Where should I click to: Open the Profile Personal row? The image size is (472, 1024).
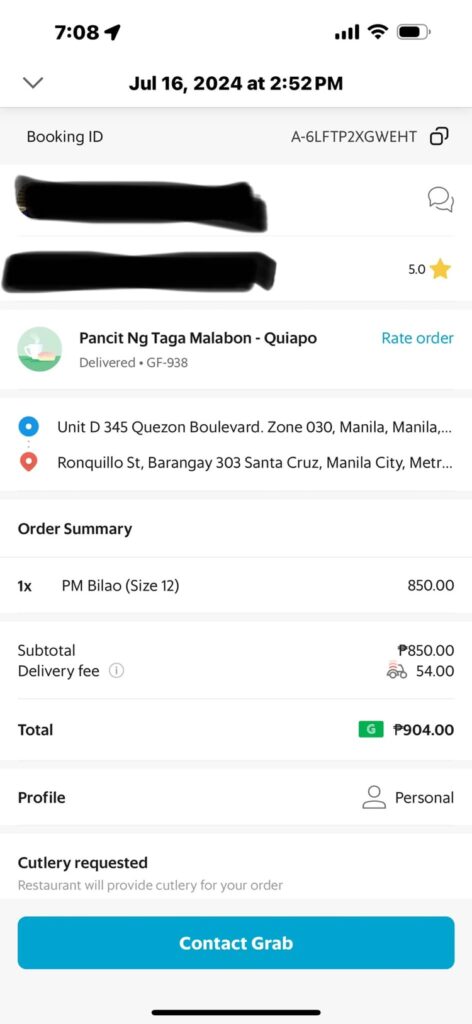(236, 797)
